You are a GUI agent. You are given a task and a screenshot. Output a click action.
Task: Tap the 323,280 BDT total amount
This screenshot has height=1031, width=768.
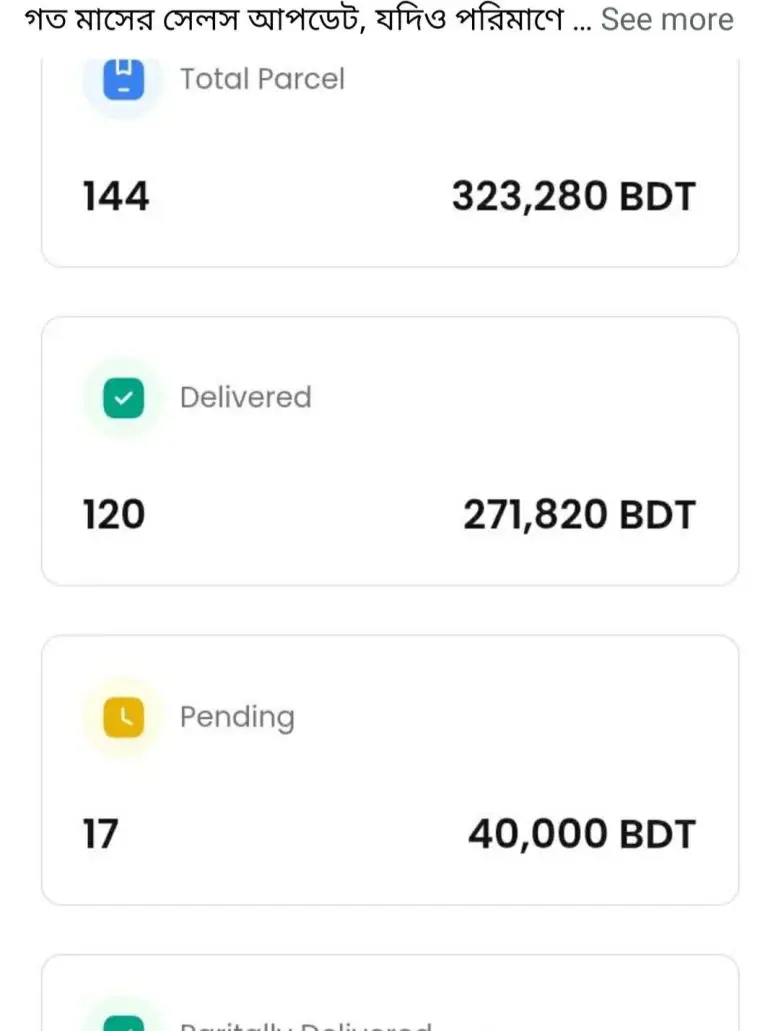(573, 196)
